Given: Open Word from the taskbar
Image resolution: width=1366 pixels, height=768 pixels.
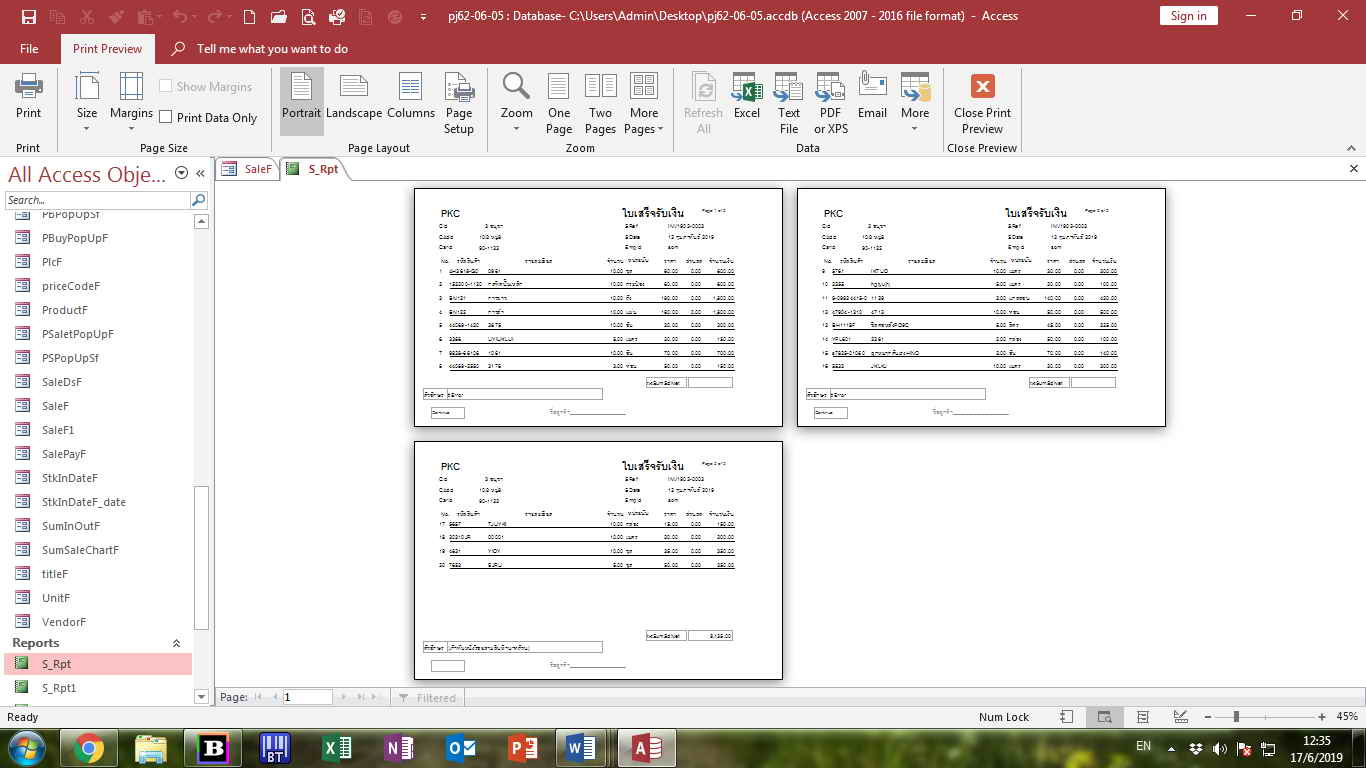Looking at the screenshot, I should coord(582,748).
